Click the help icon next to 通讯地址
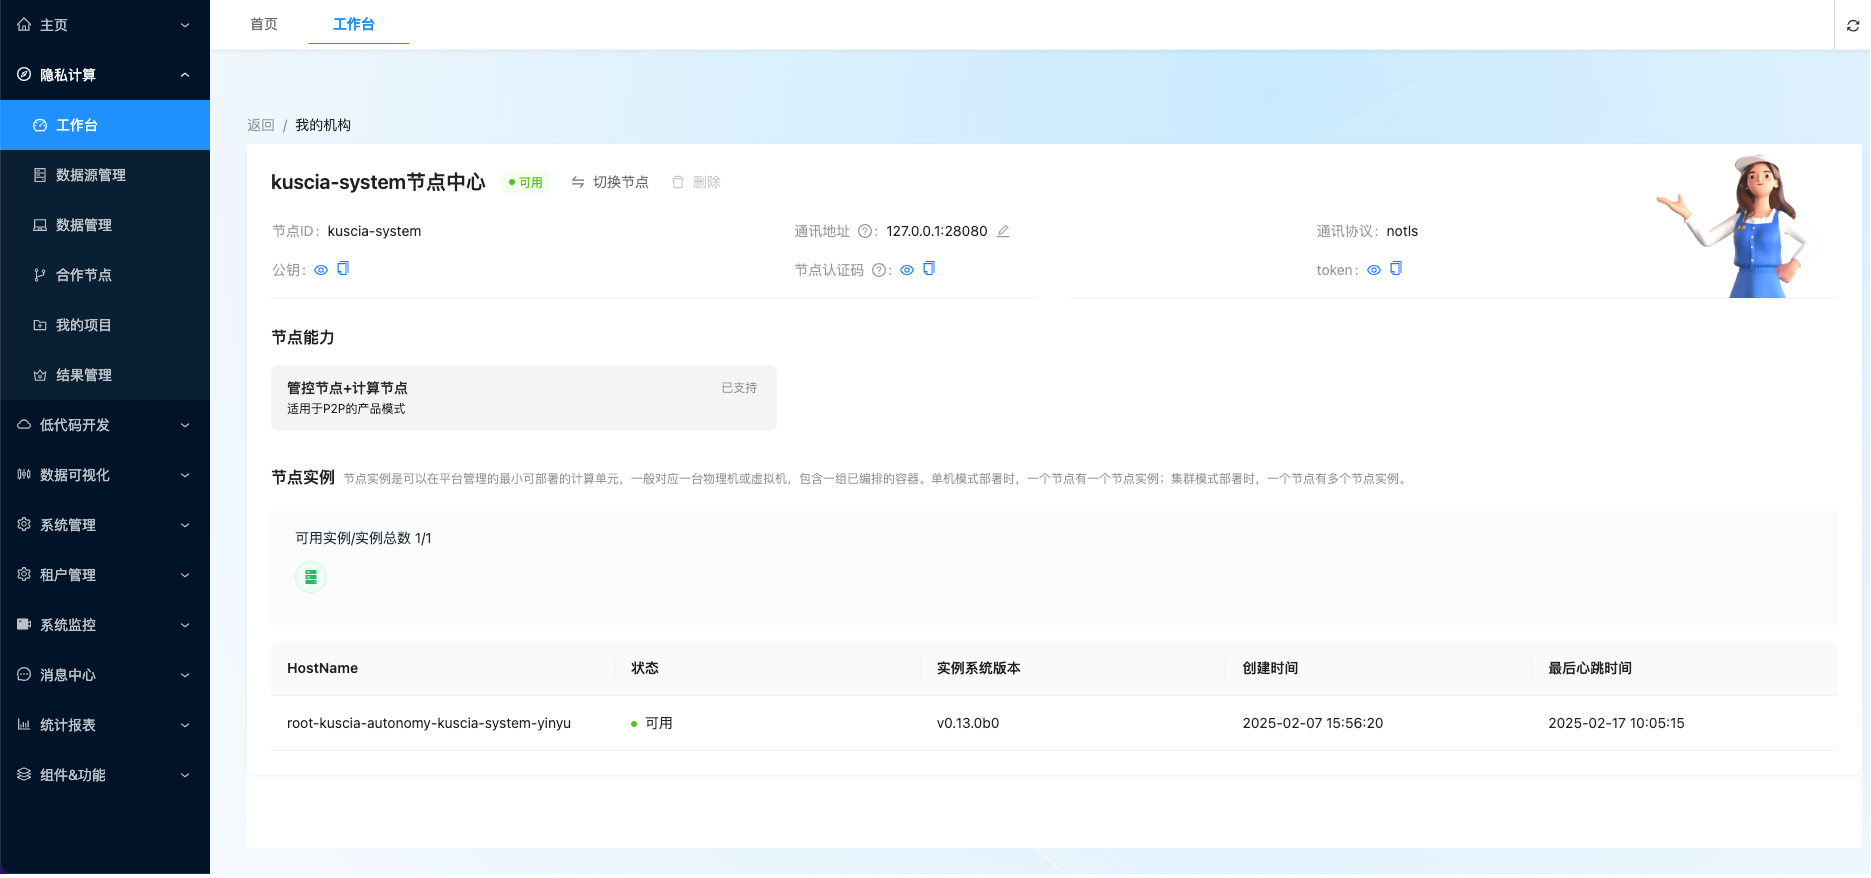Image resolution: width=1871 pixels, height=878 pixels. [x=865, y=231]
